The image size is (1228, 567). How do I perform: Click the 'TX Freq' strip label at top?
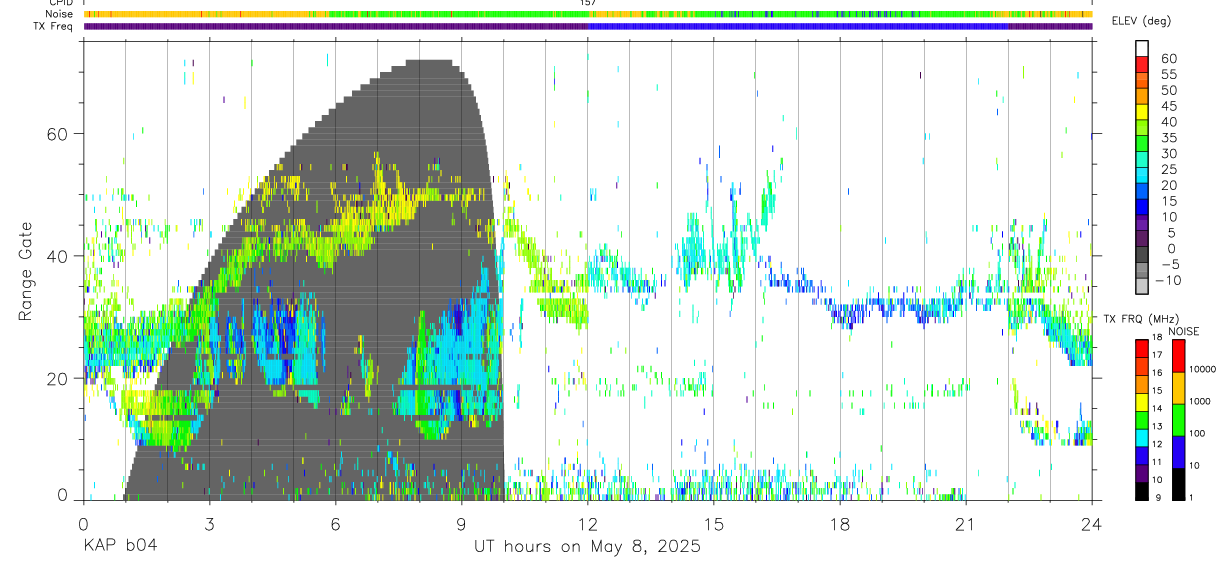[x=55, y=26]
